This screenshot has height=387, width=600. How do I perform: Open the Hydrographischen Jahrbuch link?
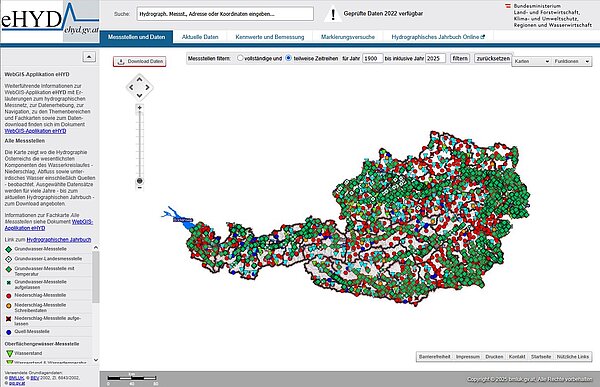(x=59, y=240)
